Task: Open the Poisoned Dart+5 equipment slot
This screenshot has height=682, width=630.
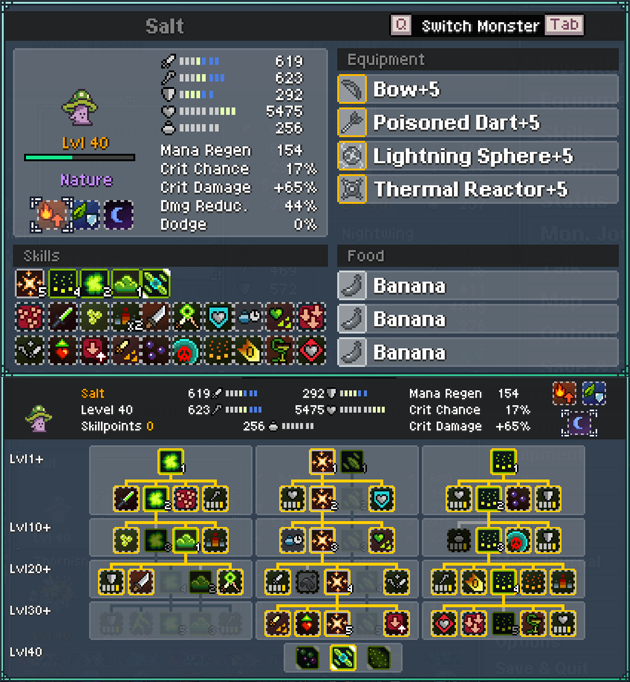Action: coord(478,123)
